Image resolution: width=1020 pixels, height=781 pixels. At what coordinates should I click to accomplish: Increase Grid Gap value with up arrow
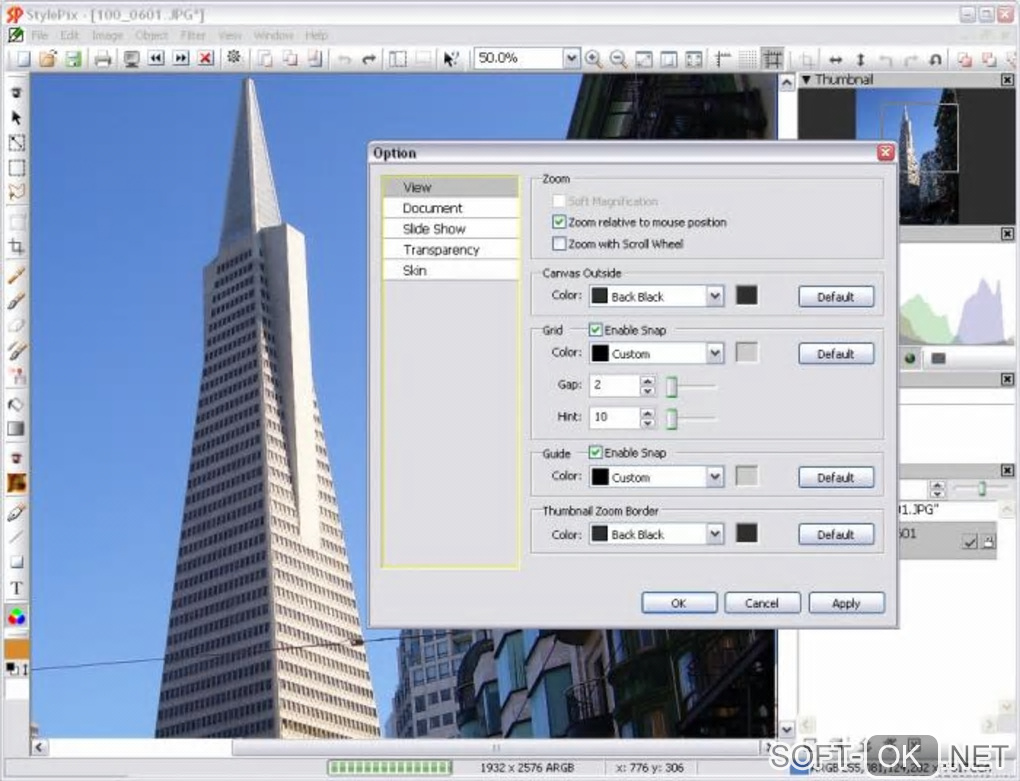click(647, 380)
